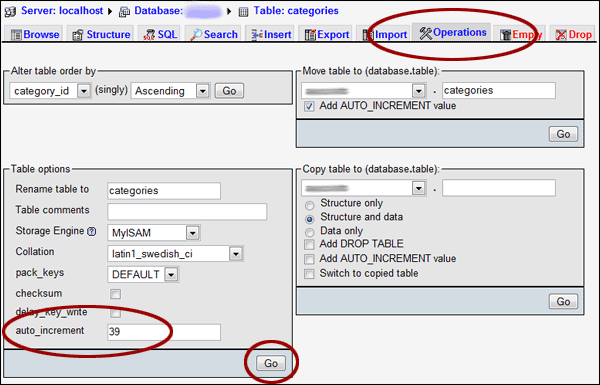This screenshot has width=600, height=385.
Task: Click the database icon in breadcrumb
Action: (x=124, y=12)
